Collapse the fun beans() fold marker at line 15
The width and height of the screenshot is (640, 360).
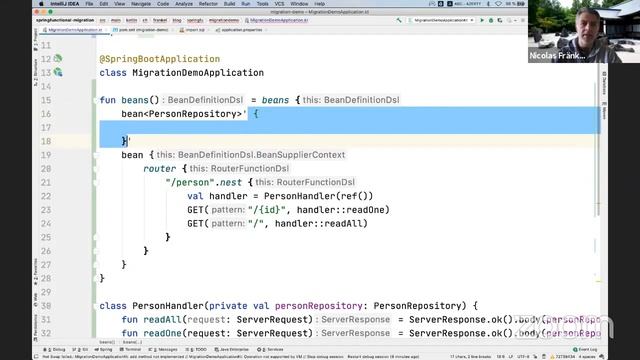[96, 100]
